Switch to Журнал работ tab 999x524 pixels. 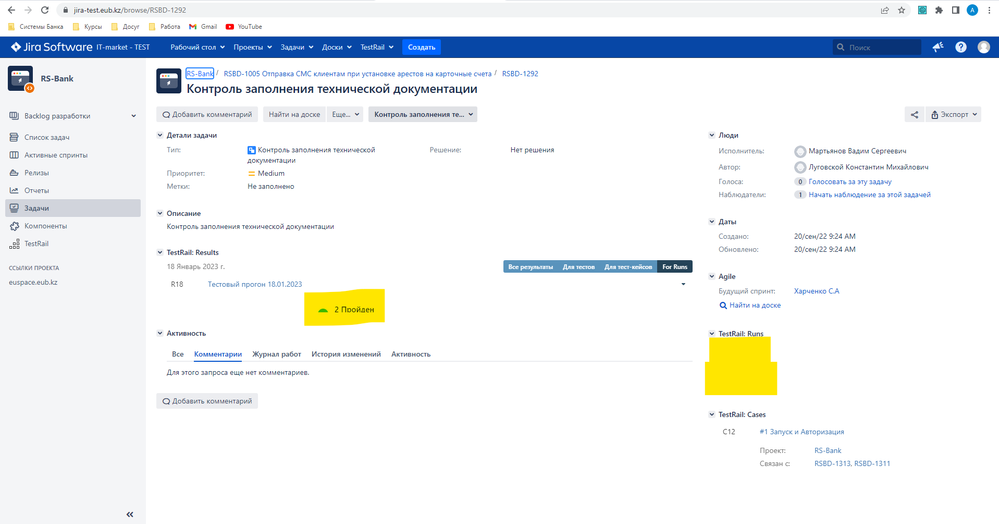[x=277, y=354]
